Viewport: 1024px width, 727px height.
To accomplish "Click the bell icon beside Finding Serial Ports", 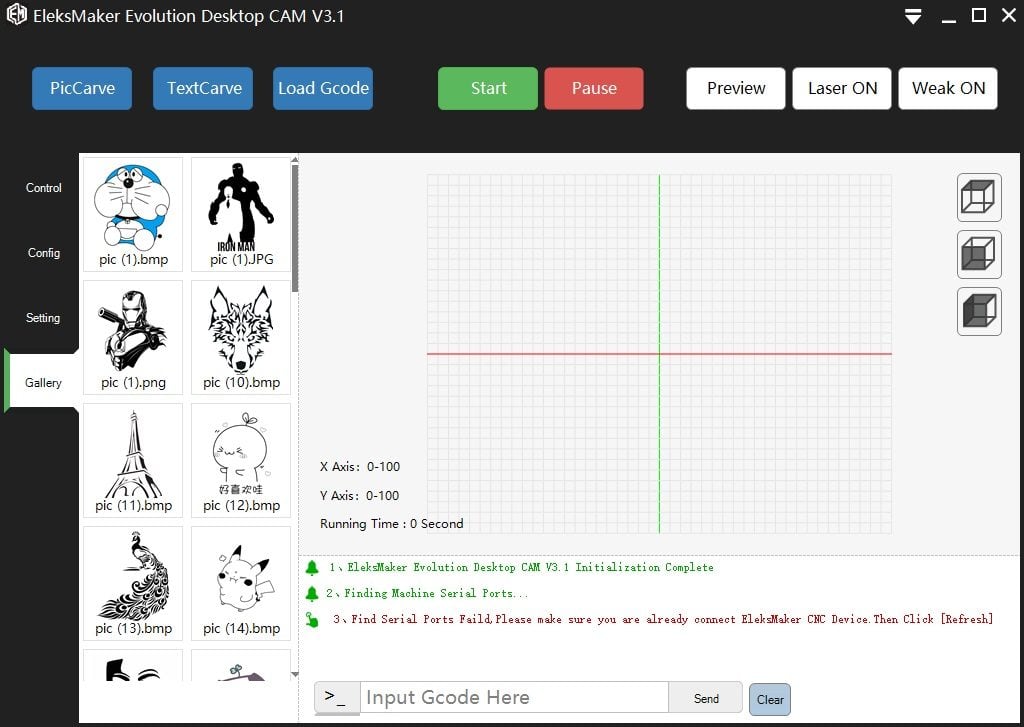I will click(312, 594).
